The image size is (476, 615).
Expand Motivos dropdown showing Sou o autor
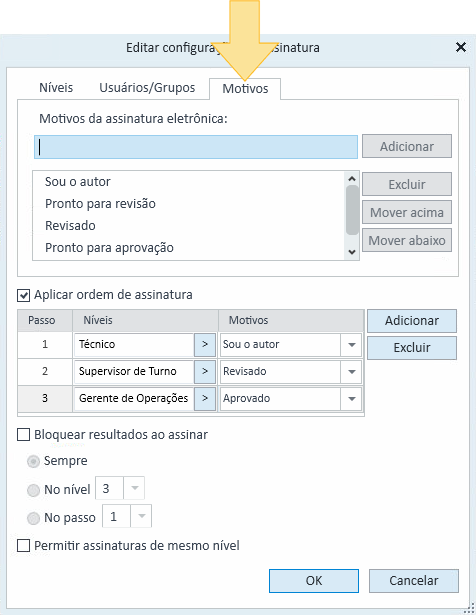(351, 345)
